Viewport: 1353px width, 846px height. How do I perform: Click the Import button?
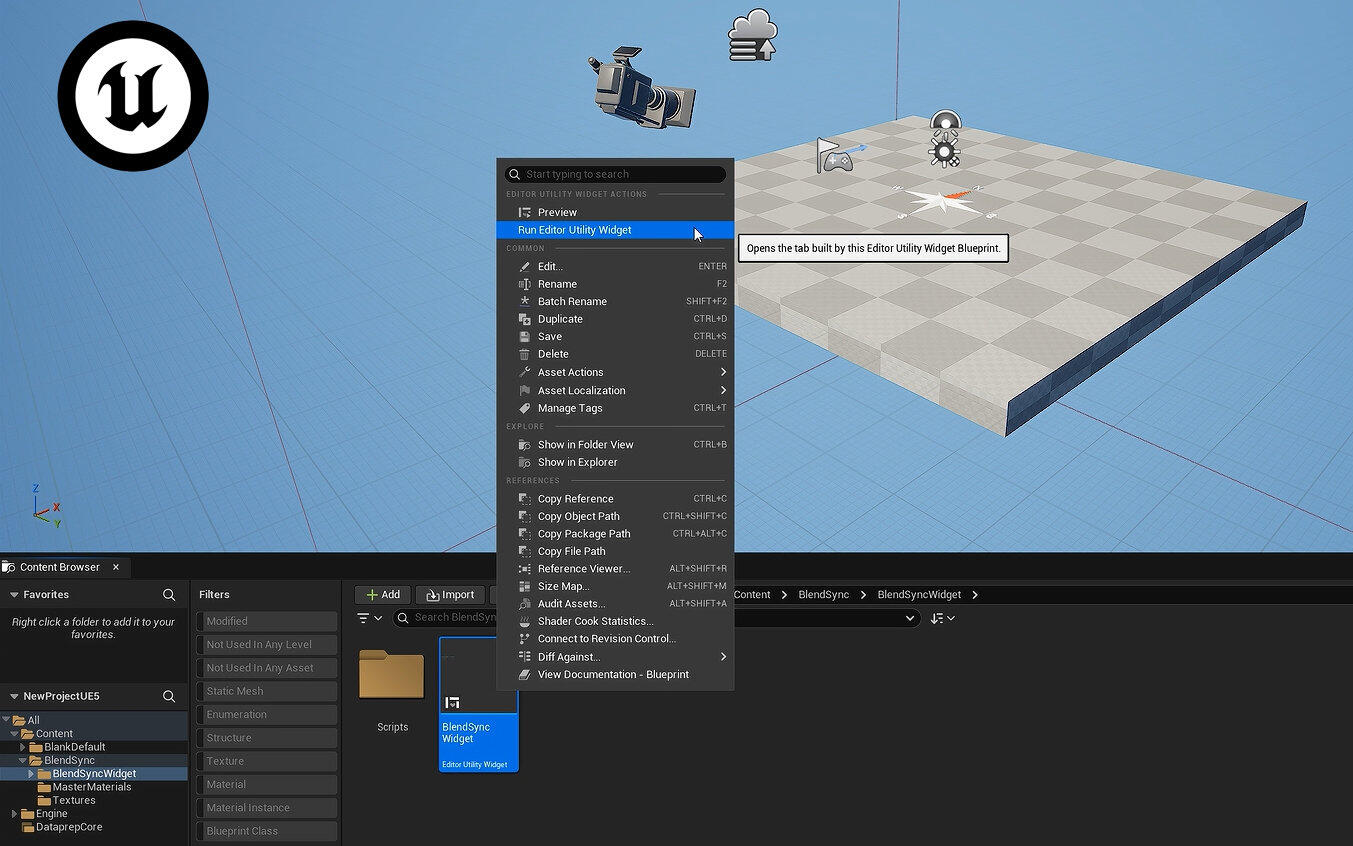coord(450,595)
